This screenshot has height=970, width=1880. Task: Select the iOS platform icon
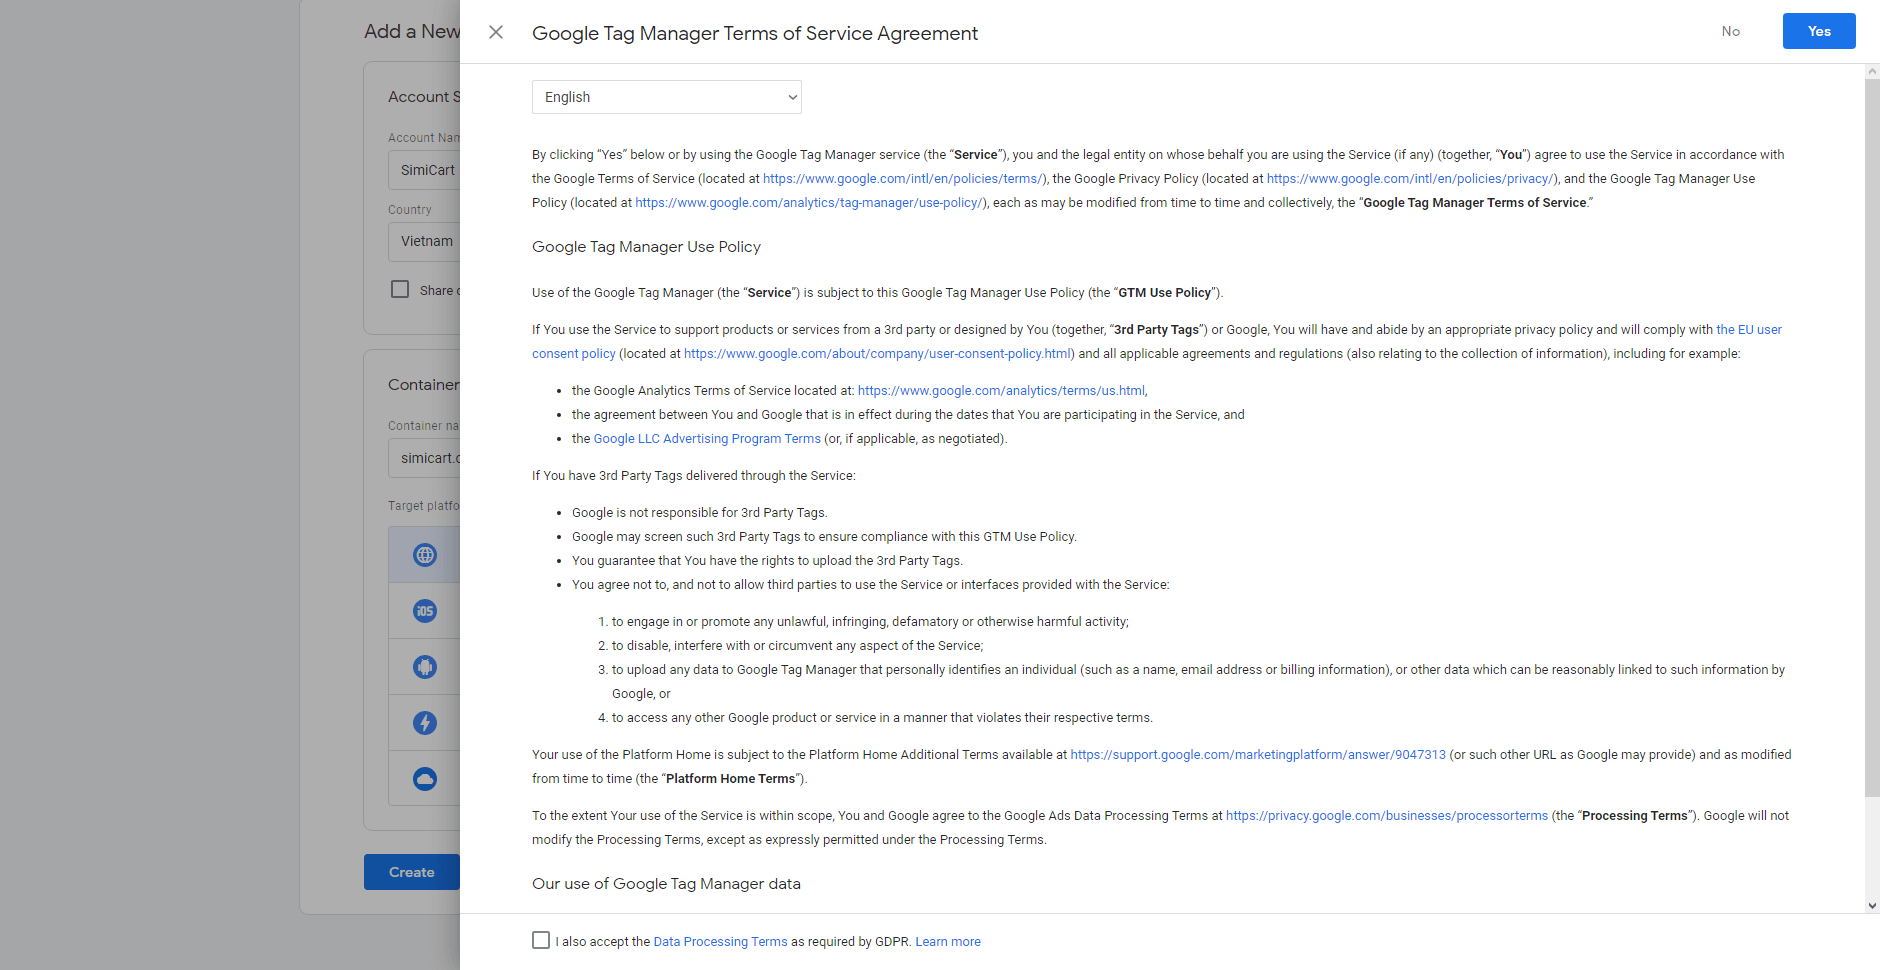point(425,611)
